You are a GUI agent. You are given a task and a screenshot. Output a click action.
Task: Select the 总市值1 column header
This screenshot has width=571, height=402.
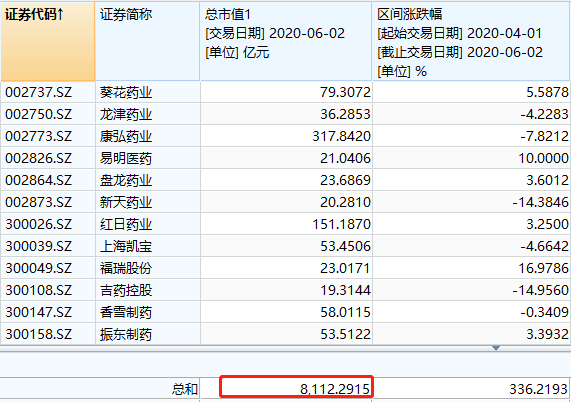pyautogui.click(x=286, y=41)
